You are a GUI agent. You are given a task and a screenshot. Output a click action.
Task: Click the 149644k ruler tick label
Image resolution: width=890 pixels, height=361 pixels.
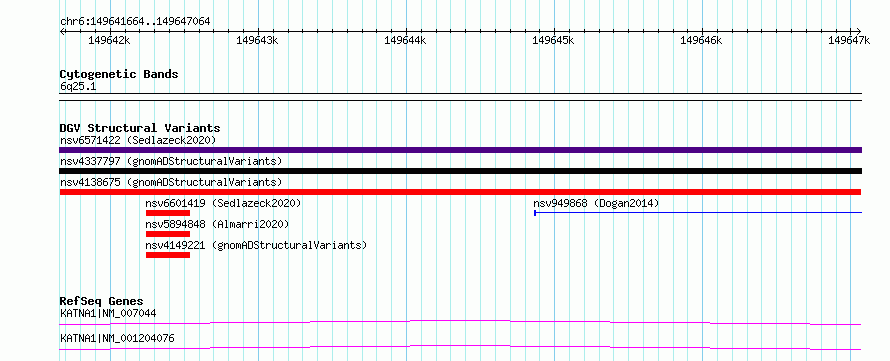click(405, 40)
